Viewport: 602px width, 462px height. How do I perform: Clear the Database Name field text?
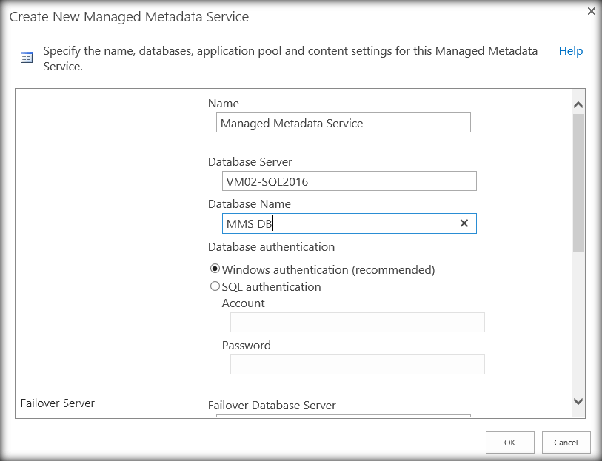464,224
